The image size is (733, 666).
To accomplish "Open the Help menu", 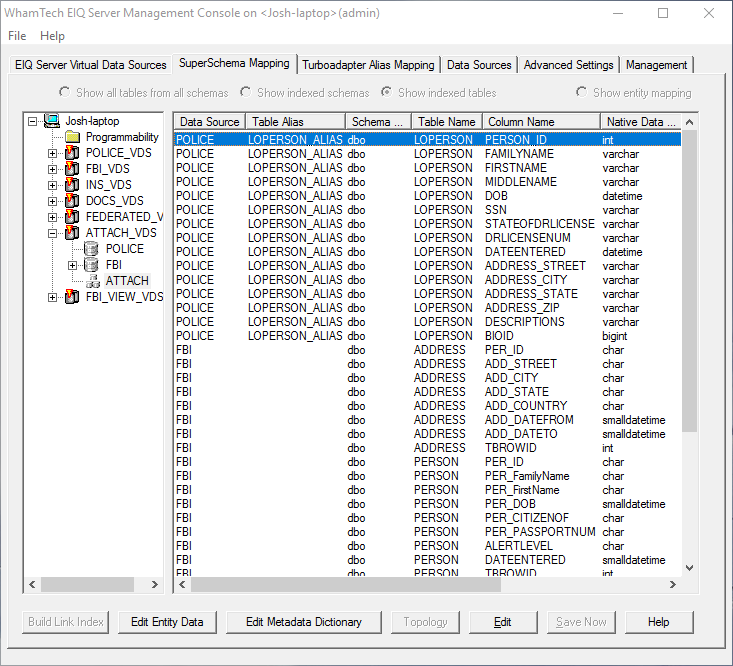I will [52, 36].
